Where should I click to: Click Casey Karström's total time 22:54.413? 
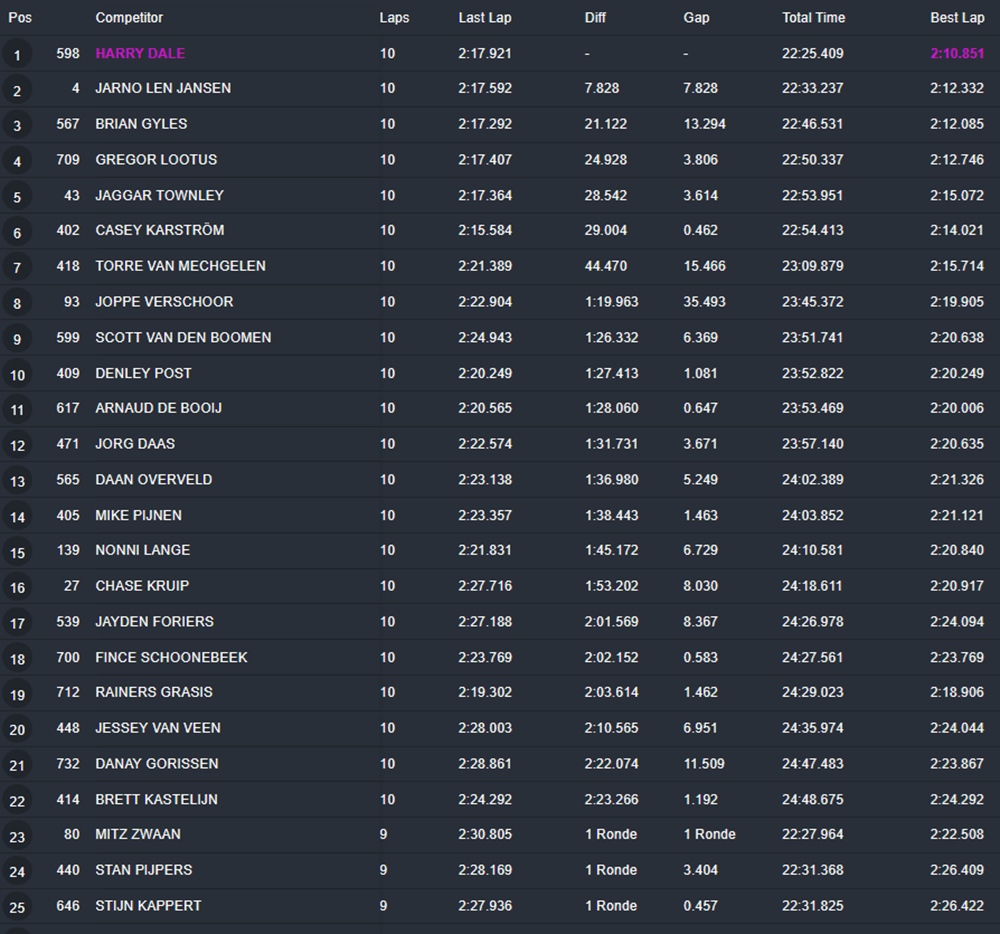click(812, 230)
